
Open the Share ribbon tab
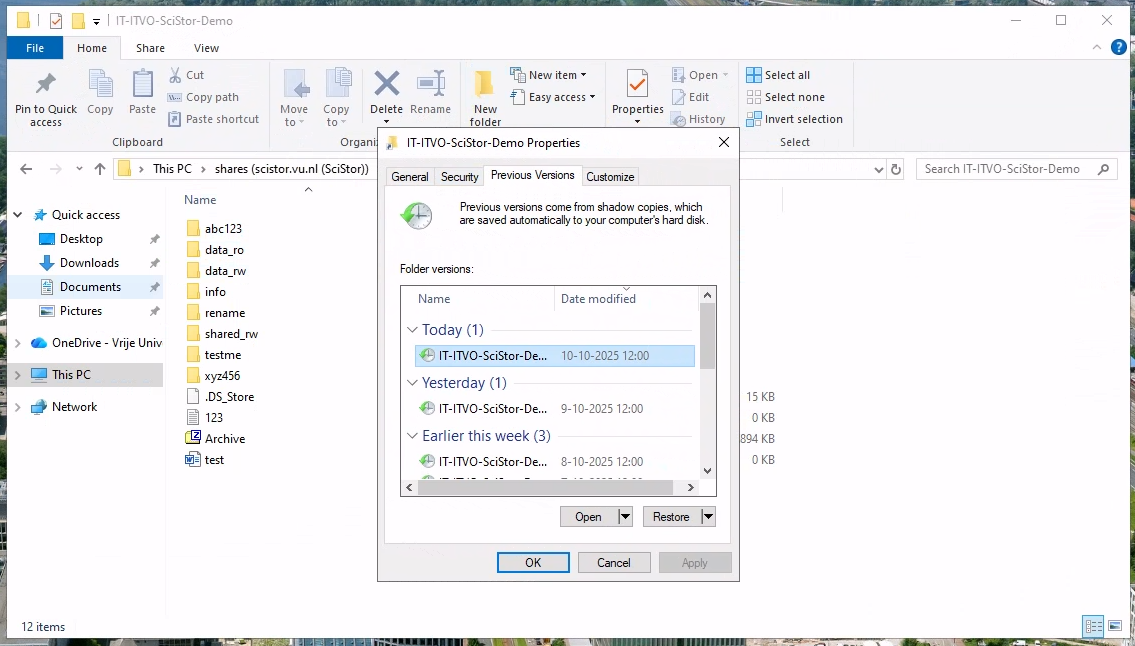(x=150, y=47)
